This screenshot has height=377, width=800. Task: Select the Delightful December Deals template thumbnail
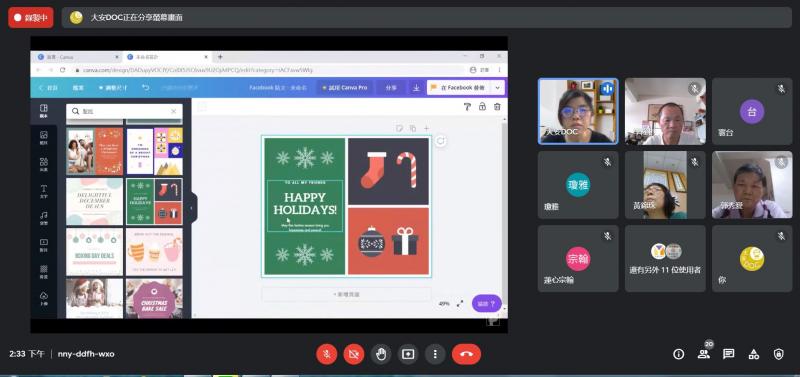(94, 202)
